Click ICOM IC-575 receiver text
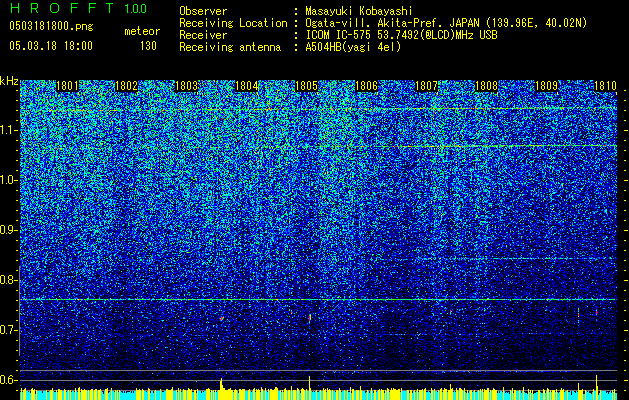Screen dimensions: 629x400 pyautogui.click(x=401, y=35)
